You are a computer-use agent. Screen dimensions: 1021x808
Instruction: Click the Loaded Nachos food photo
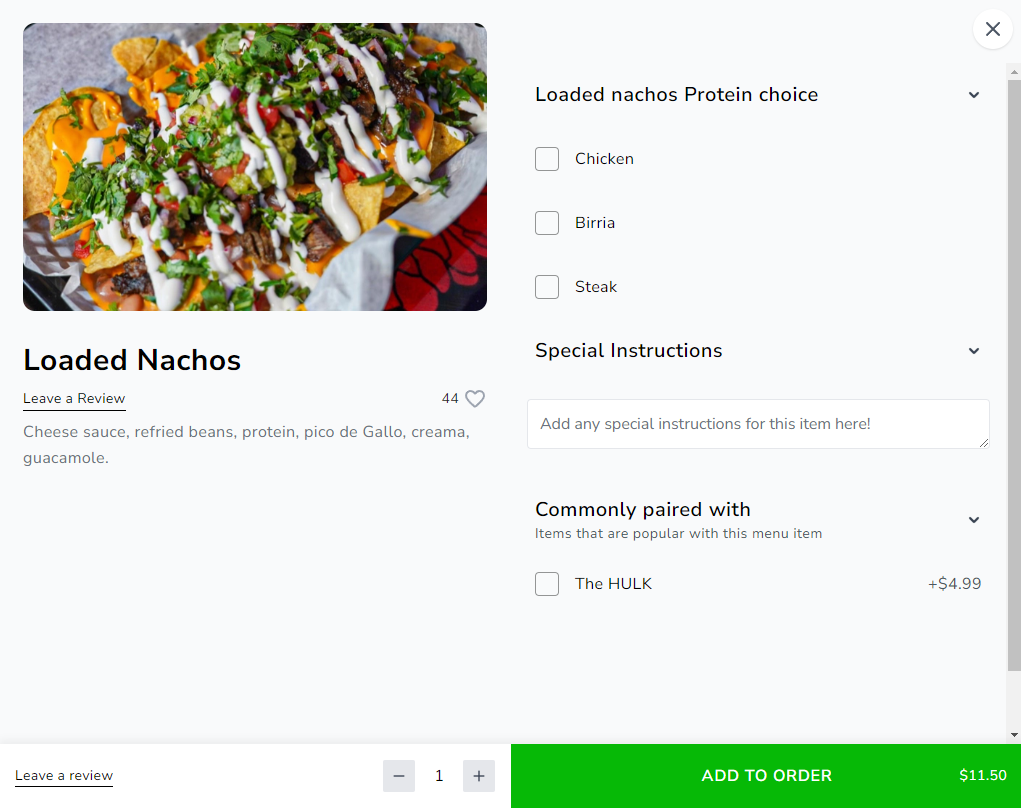pos(255,167)
